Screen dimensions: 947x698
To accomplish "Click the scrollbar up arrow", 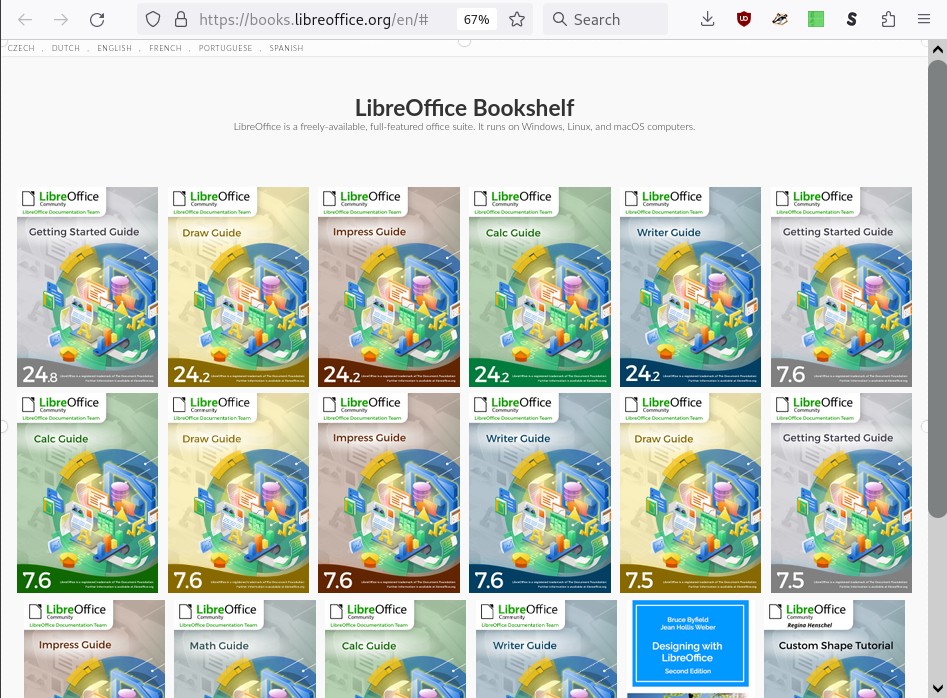I will point(937,50).
